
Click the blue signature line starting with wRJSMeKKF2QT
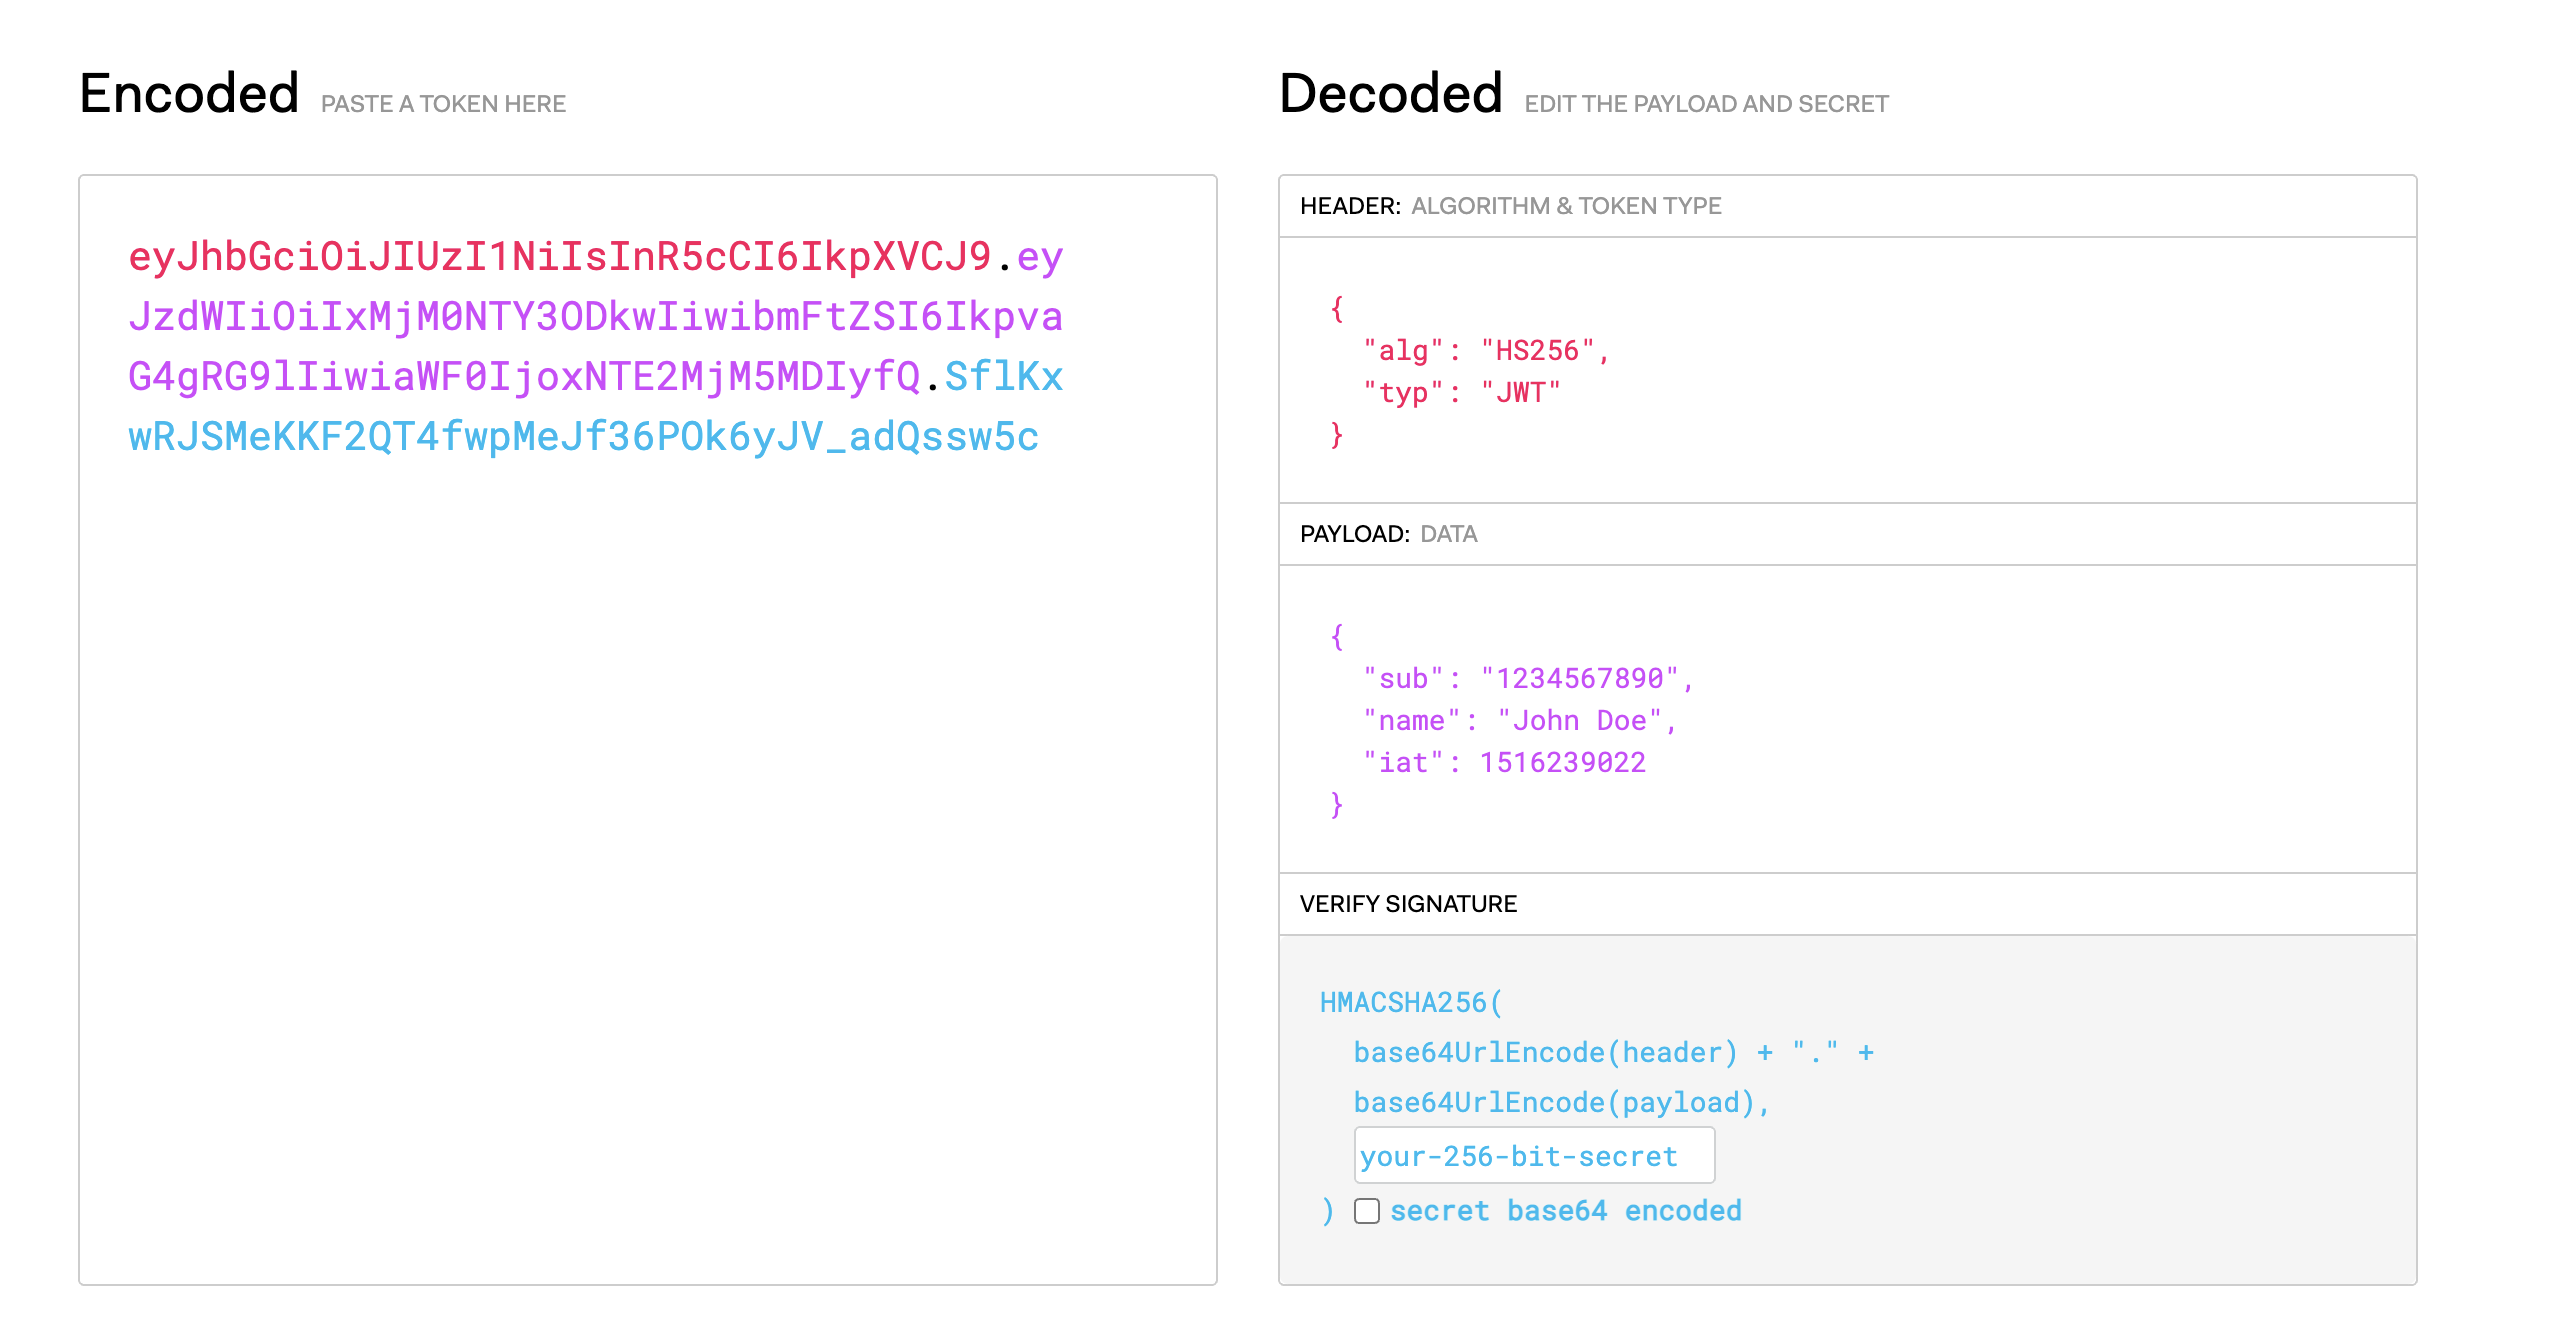pyautogui.click(x=583, y=437)
